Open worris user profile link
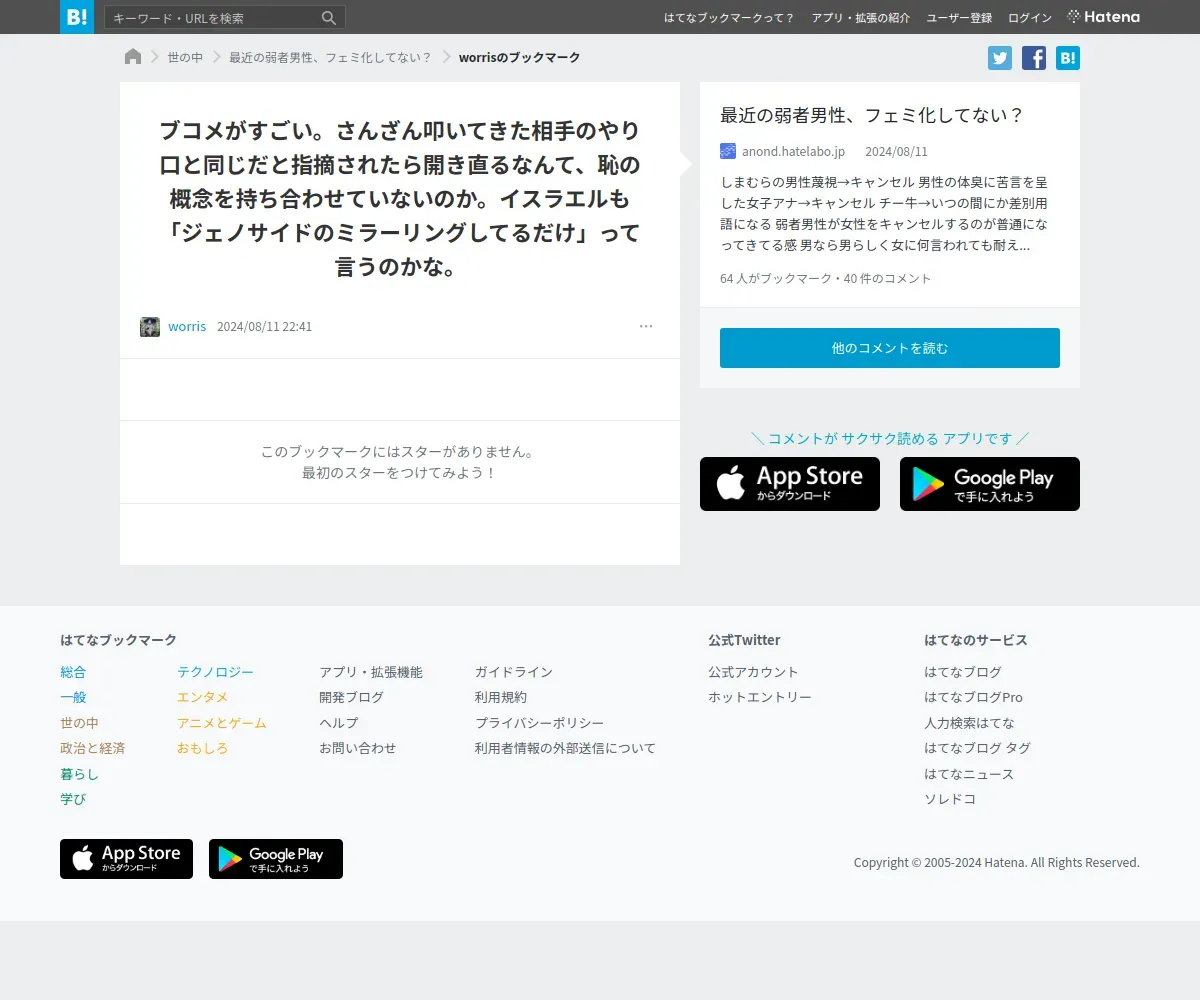Screen dimensions: 1200x1000 click(187, 326)
